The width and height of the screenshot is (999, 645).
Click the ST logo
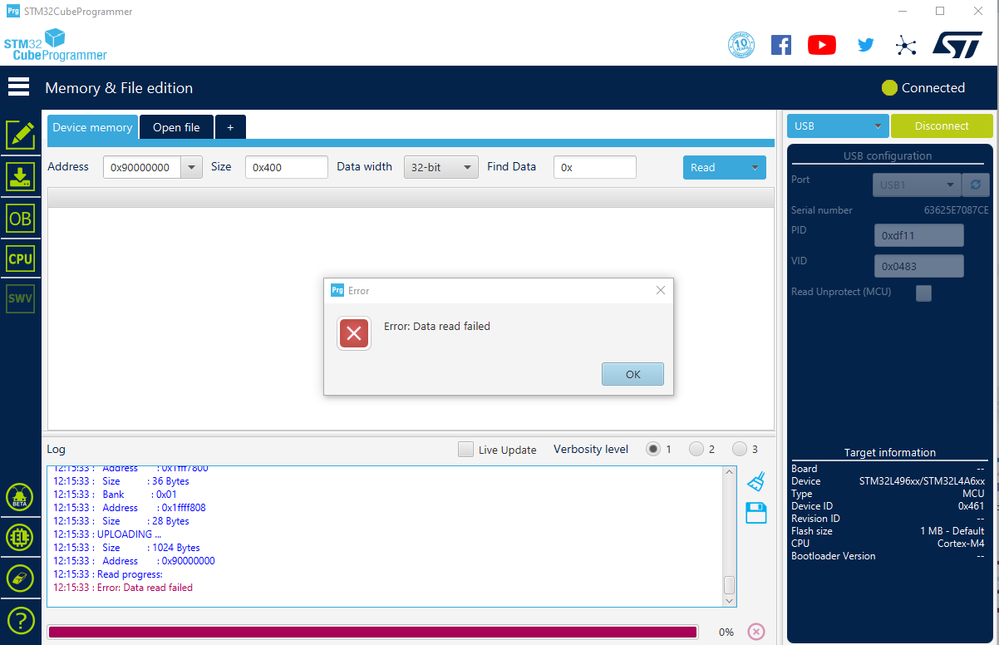click(957, 45)
